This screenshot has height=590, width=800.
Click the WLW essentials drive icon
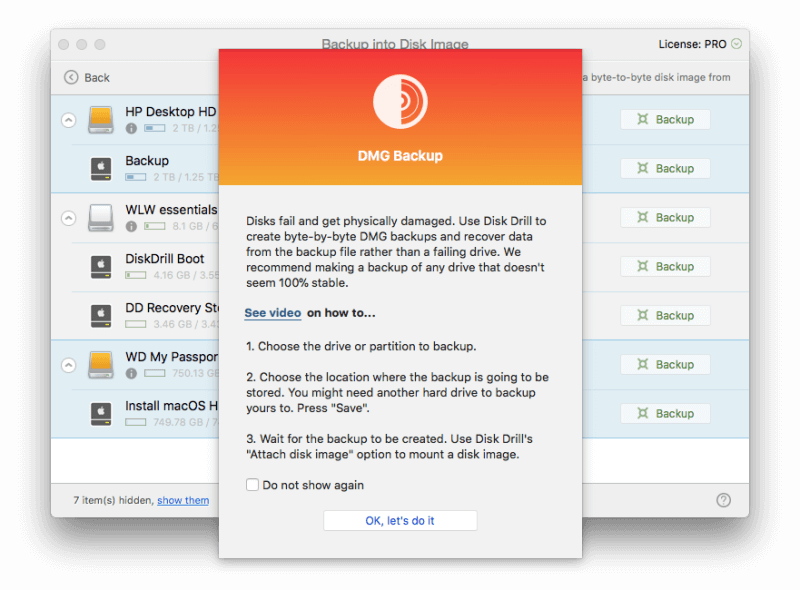(x=101, y=217)
